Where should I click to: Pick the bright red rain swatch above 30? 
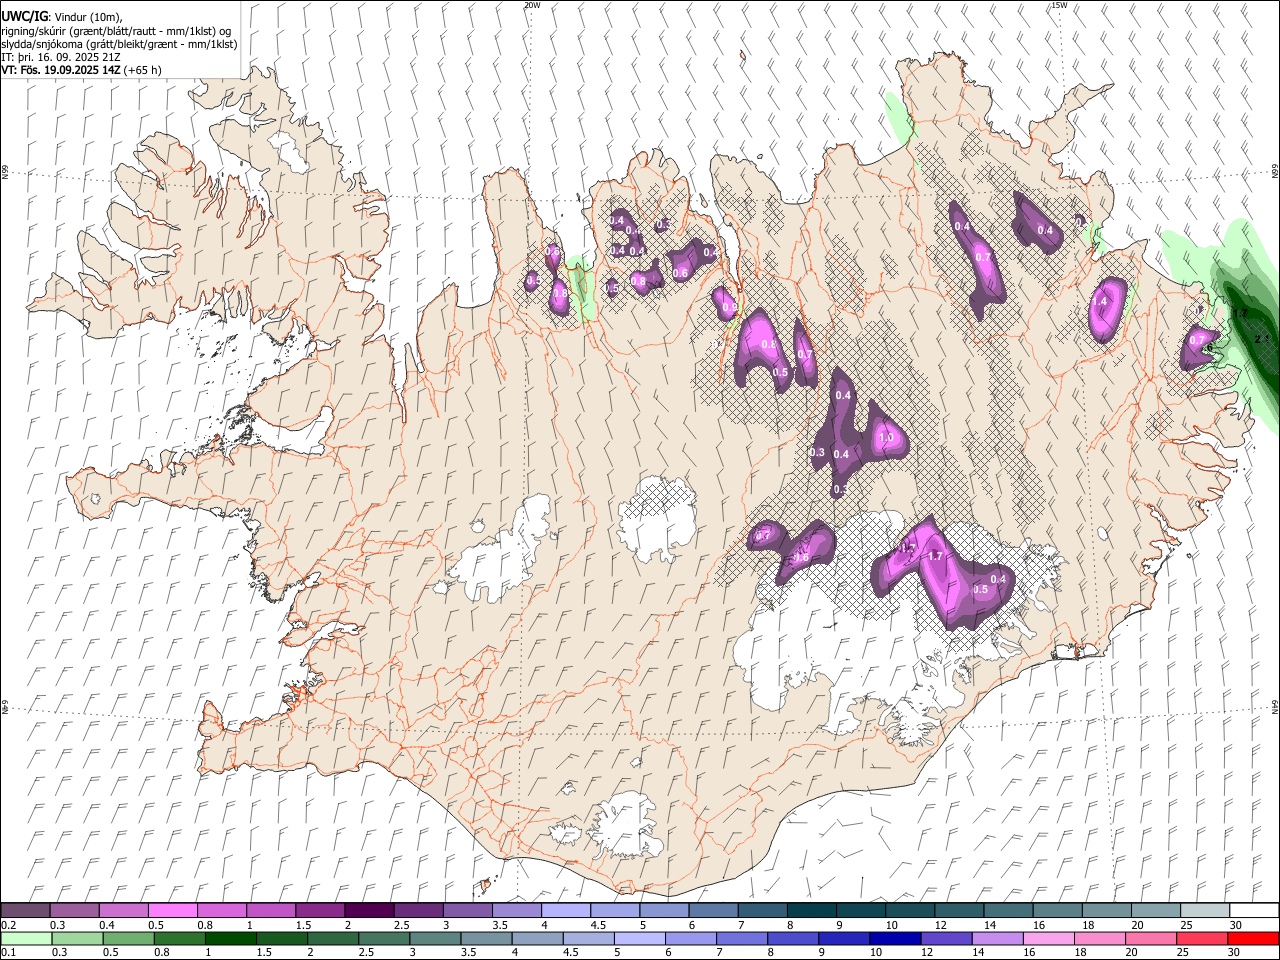click(1252, 938)
